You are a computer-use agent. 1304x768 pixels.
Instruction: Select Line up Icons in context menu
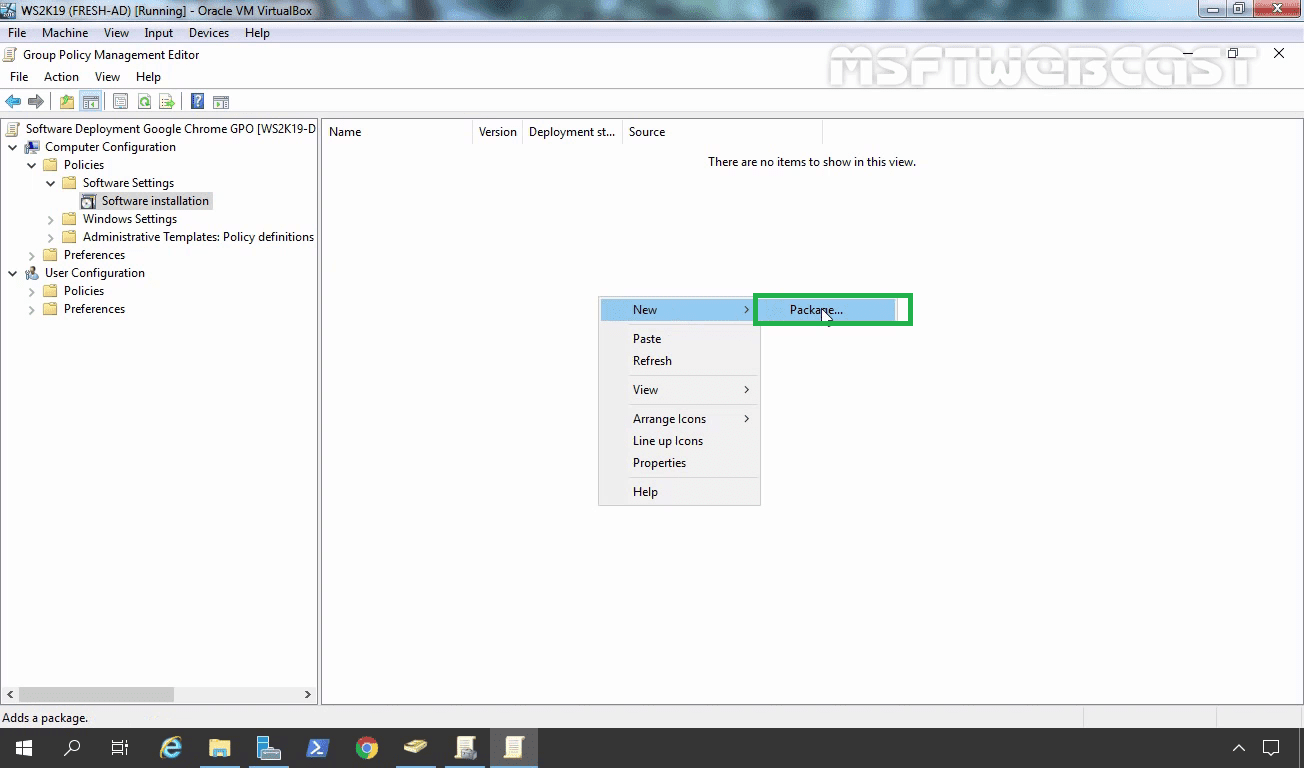pos(678,441)
